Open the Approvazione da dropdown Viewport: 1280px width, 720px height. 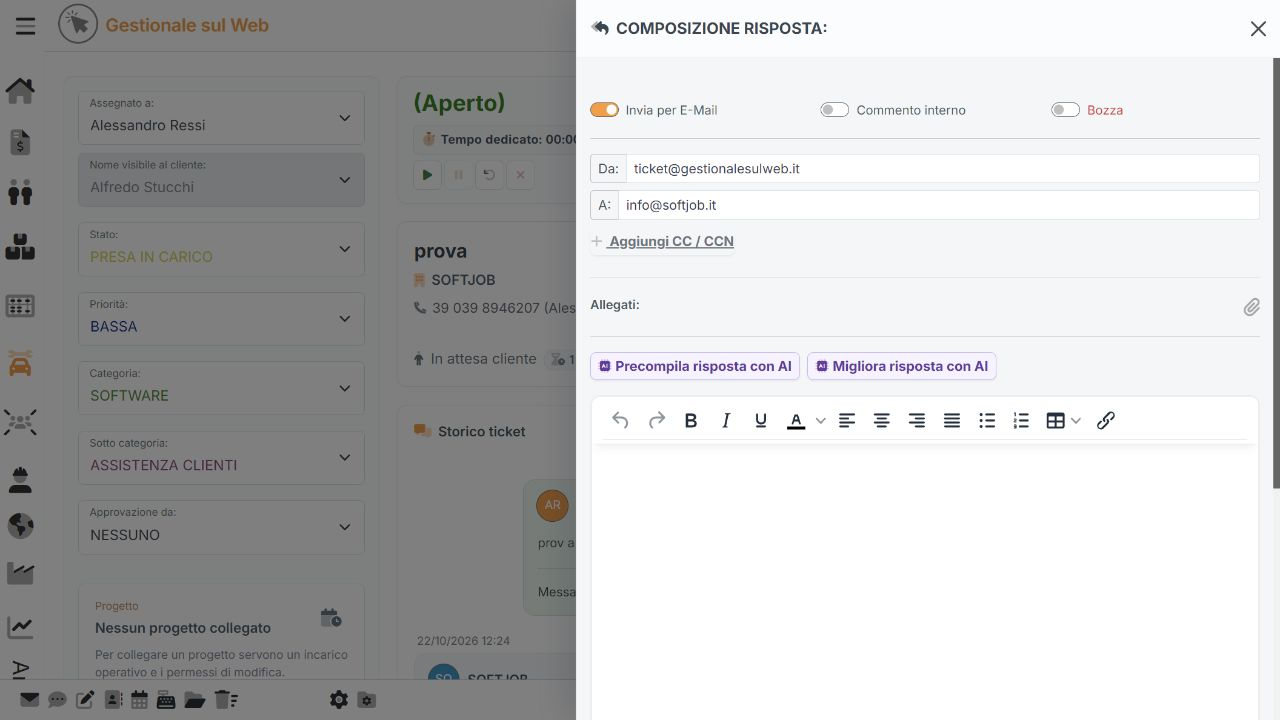point(221,527)
